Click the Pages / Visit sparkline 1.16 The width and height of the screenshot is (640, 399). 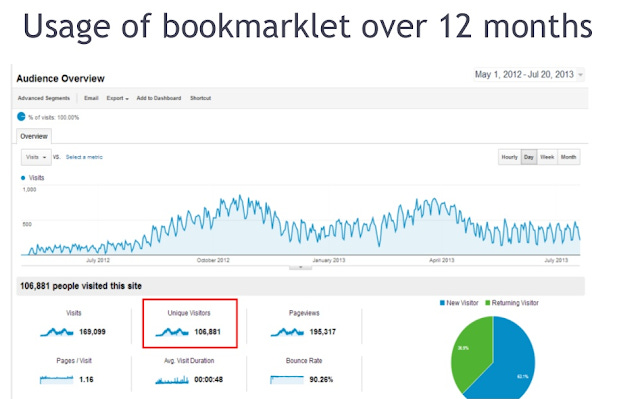(56, 380)
